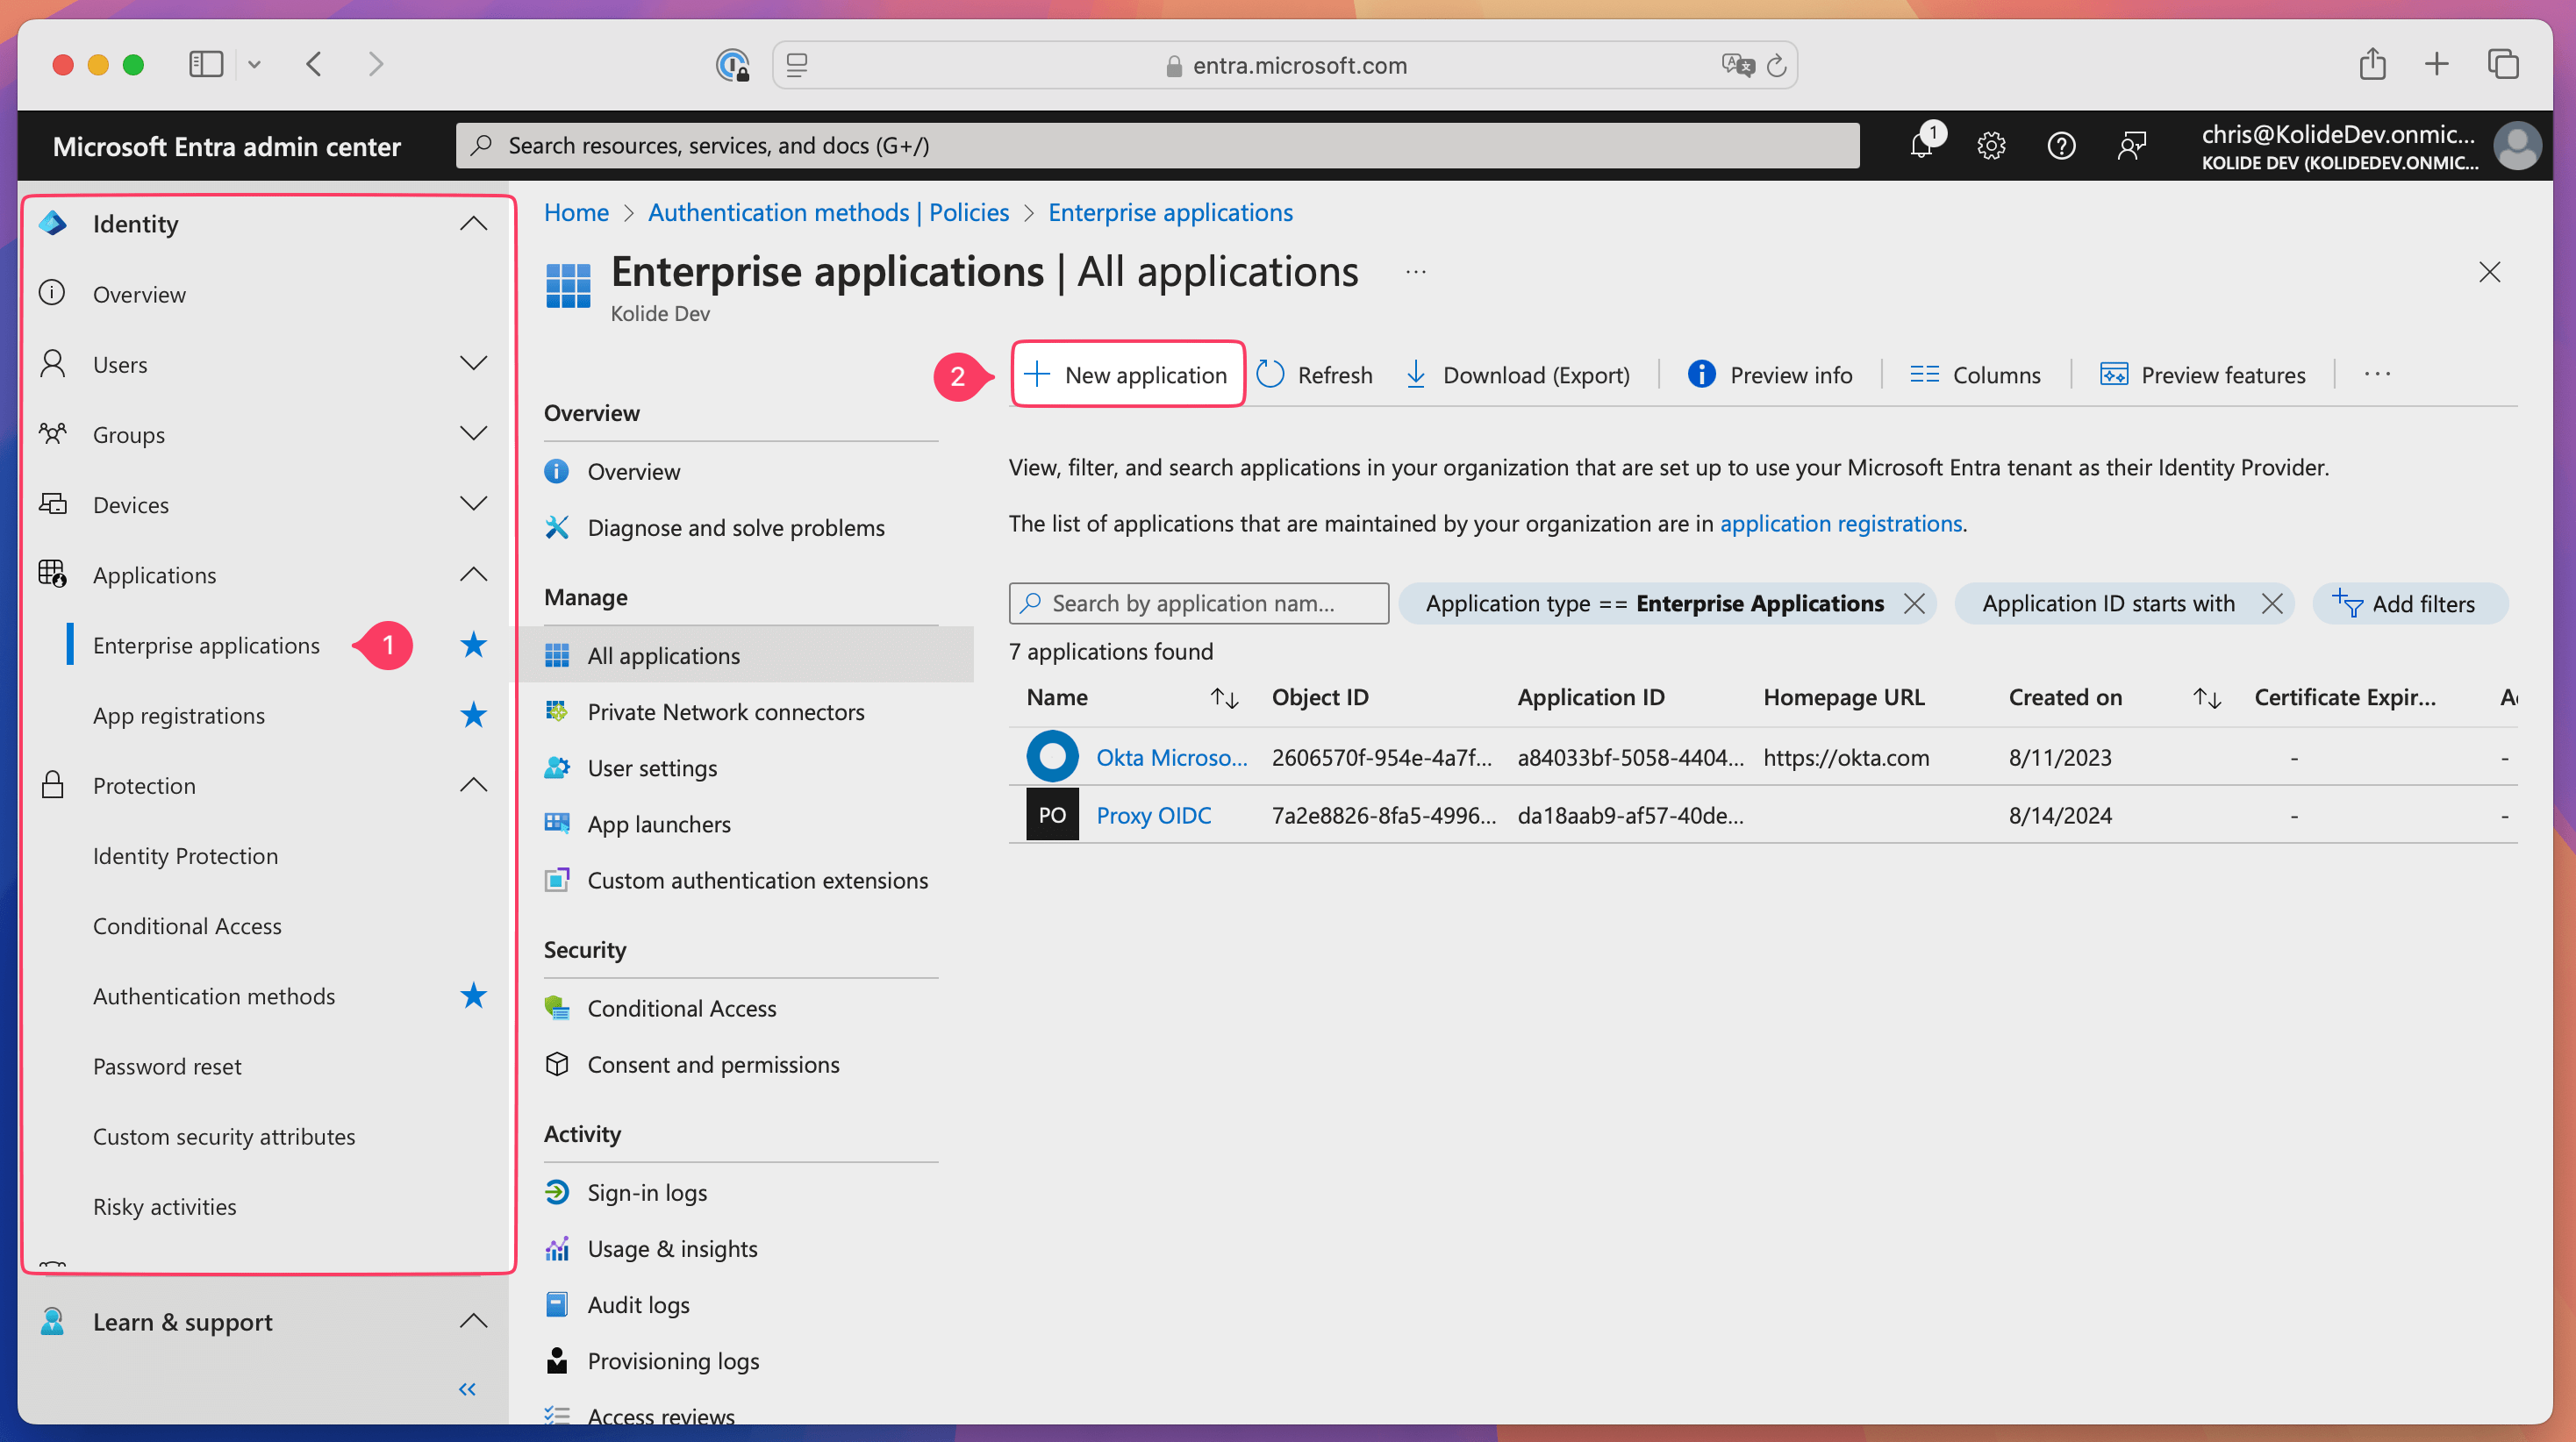Open portal settings gear icon
2576x1442 pixels.
pyautogui.click(x=1991, y=146)
